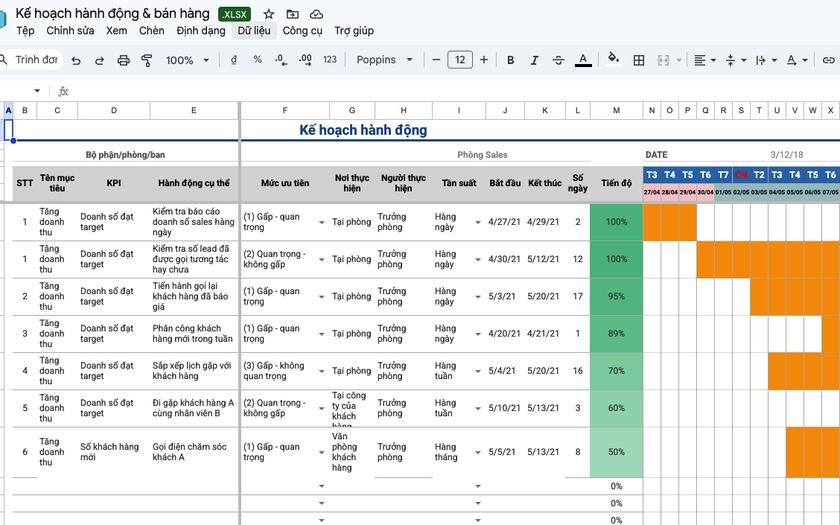The height and width of the screenshot is (525, 840).
Task: Click the .XLSX file format badge
Action: [x=235, y=14]
